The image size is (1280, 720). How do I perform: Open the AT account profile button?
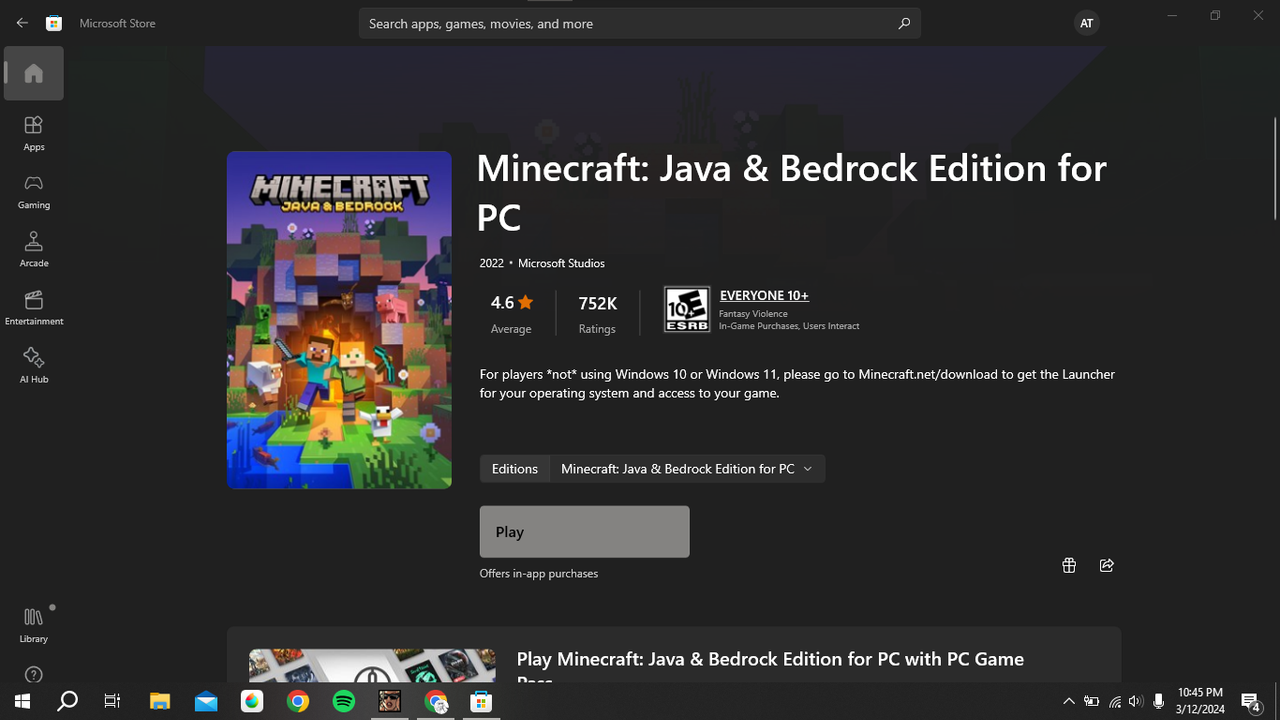point(1086,23)
